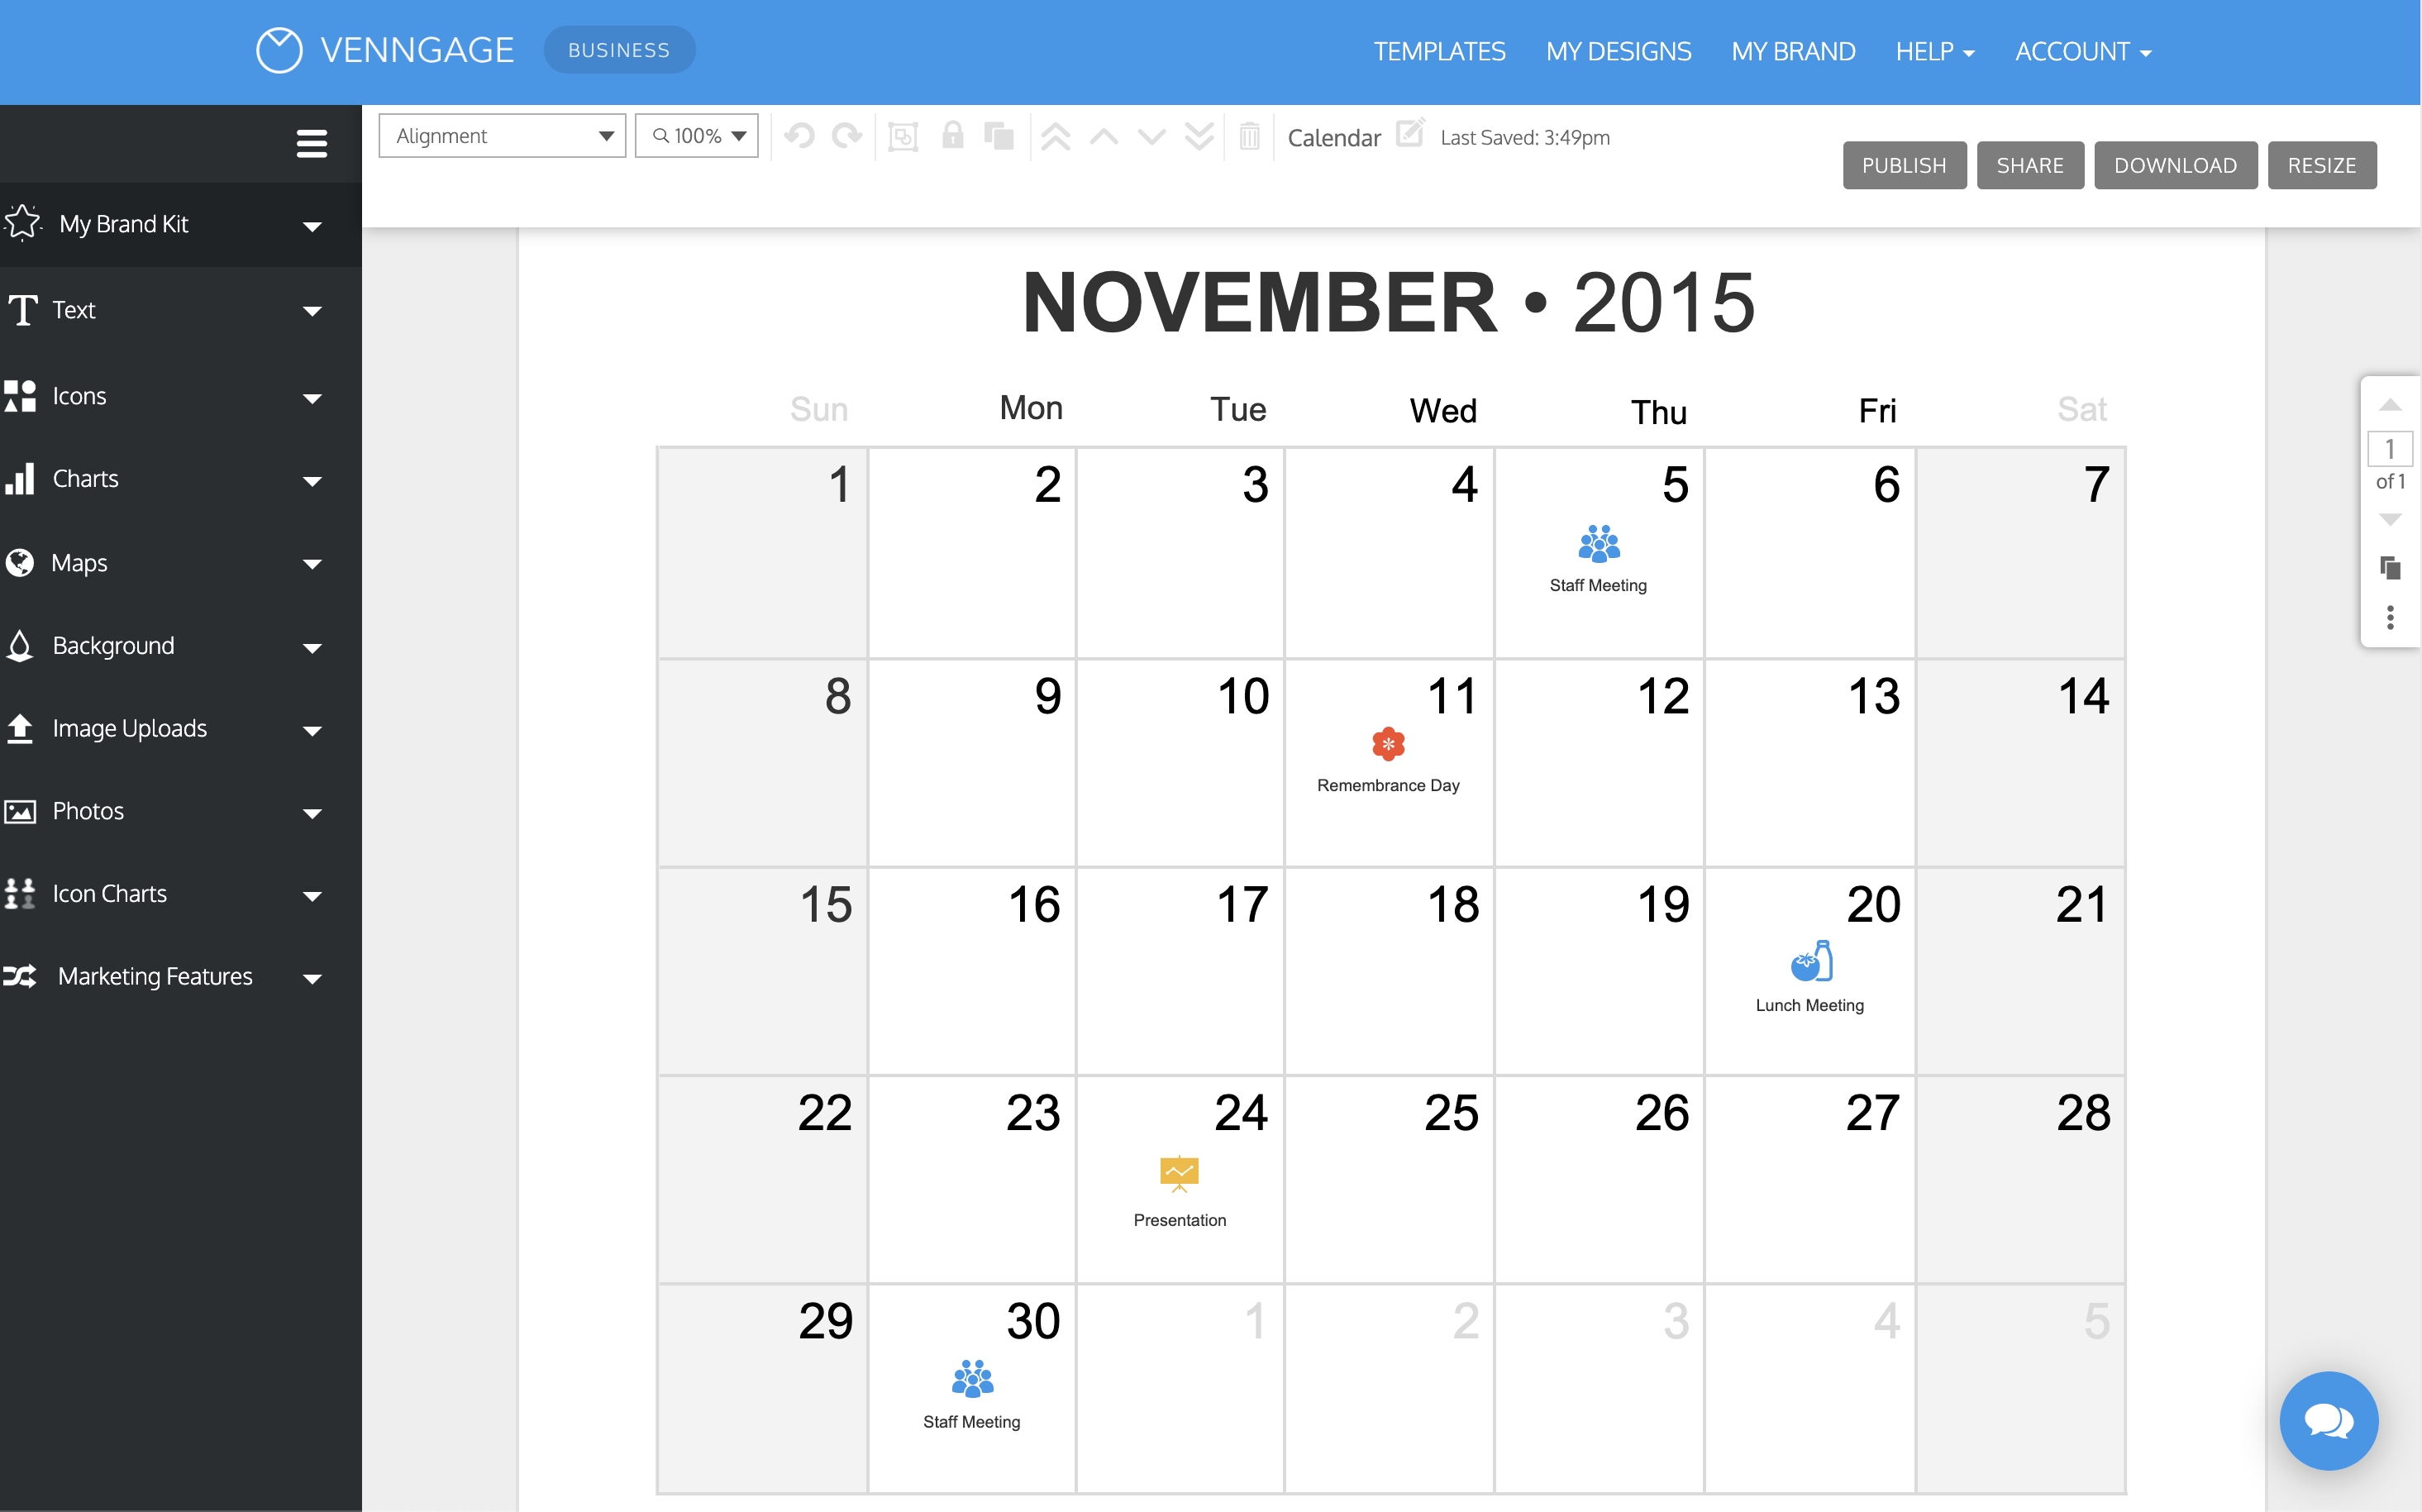Click the crop/frame icon in toolbar
This screenshot has height=1512, width=2422.
pyautogui.click(x=903, y=137)
